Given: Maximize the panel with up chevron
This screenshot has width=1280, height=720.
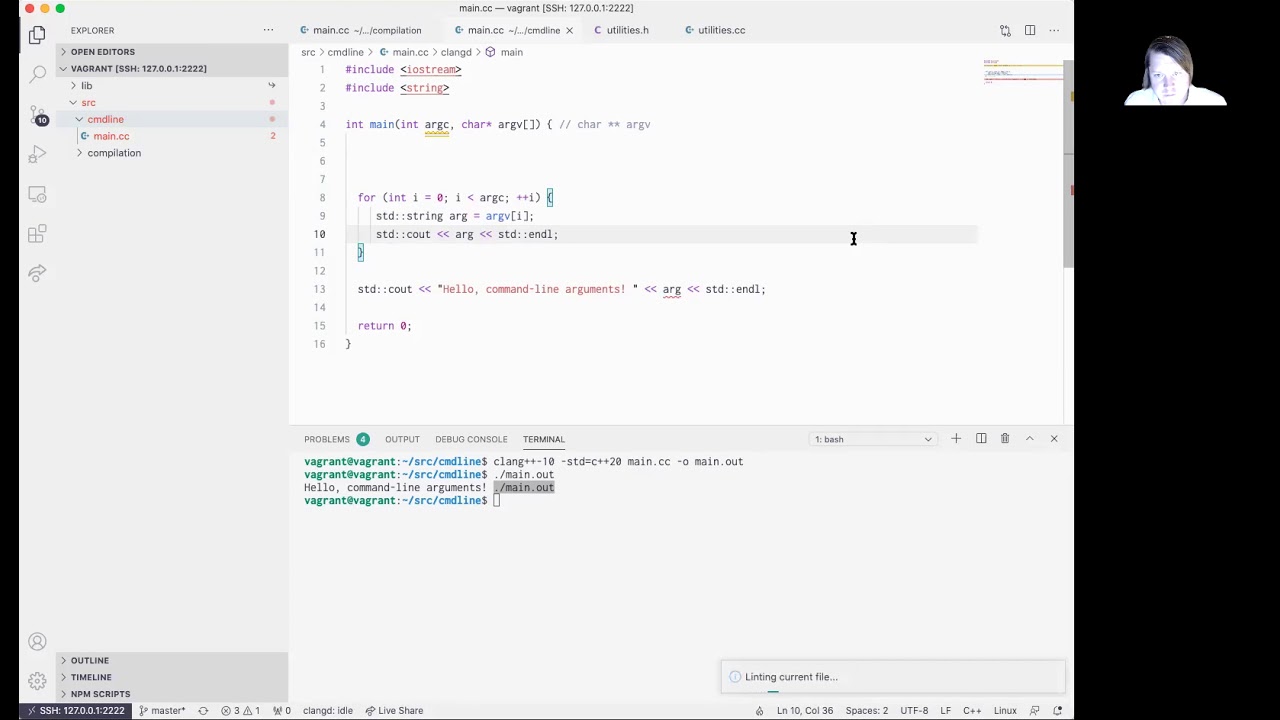Looking at the screenshot, I should click(1029, 439).
